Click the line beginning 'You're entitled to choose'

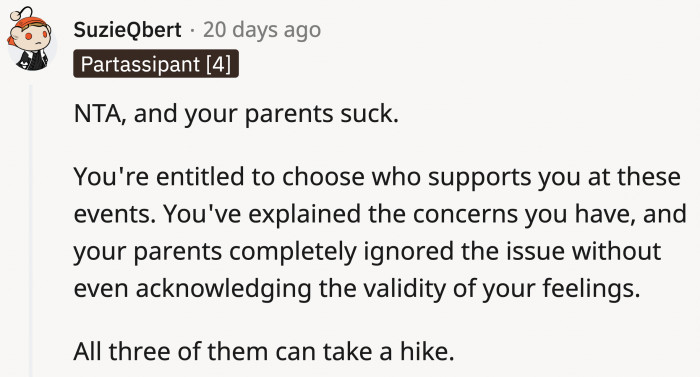(x=377, y=177)
